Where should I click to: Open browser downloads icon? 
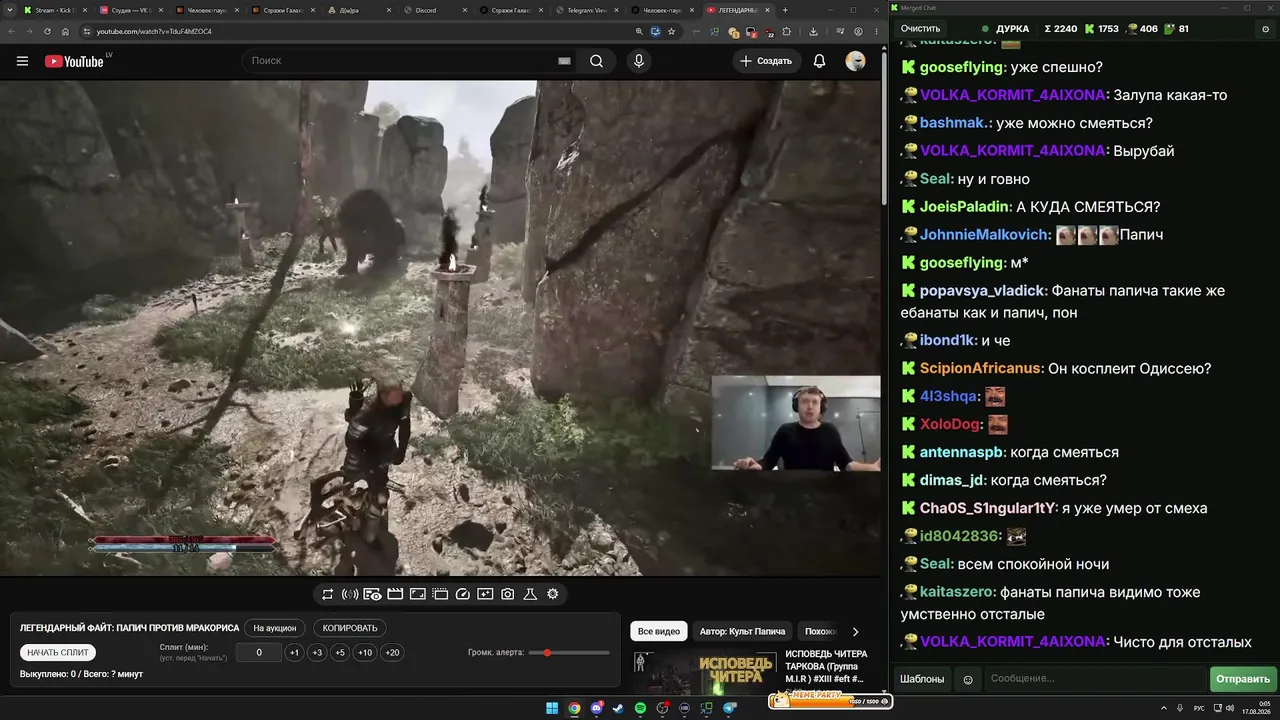(814, 31)
